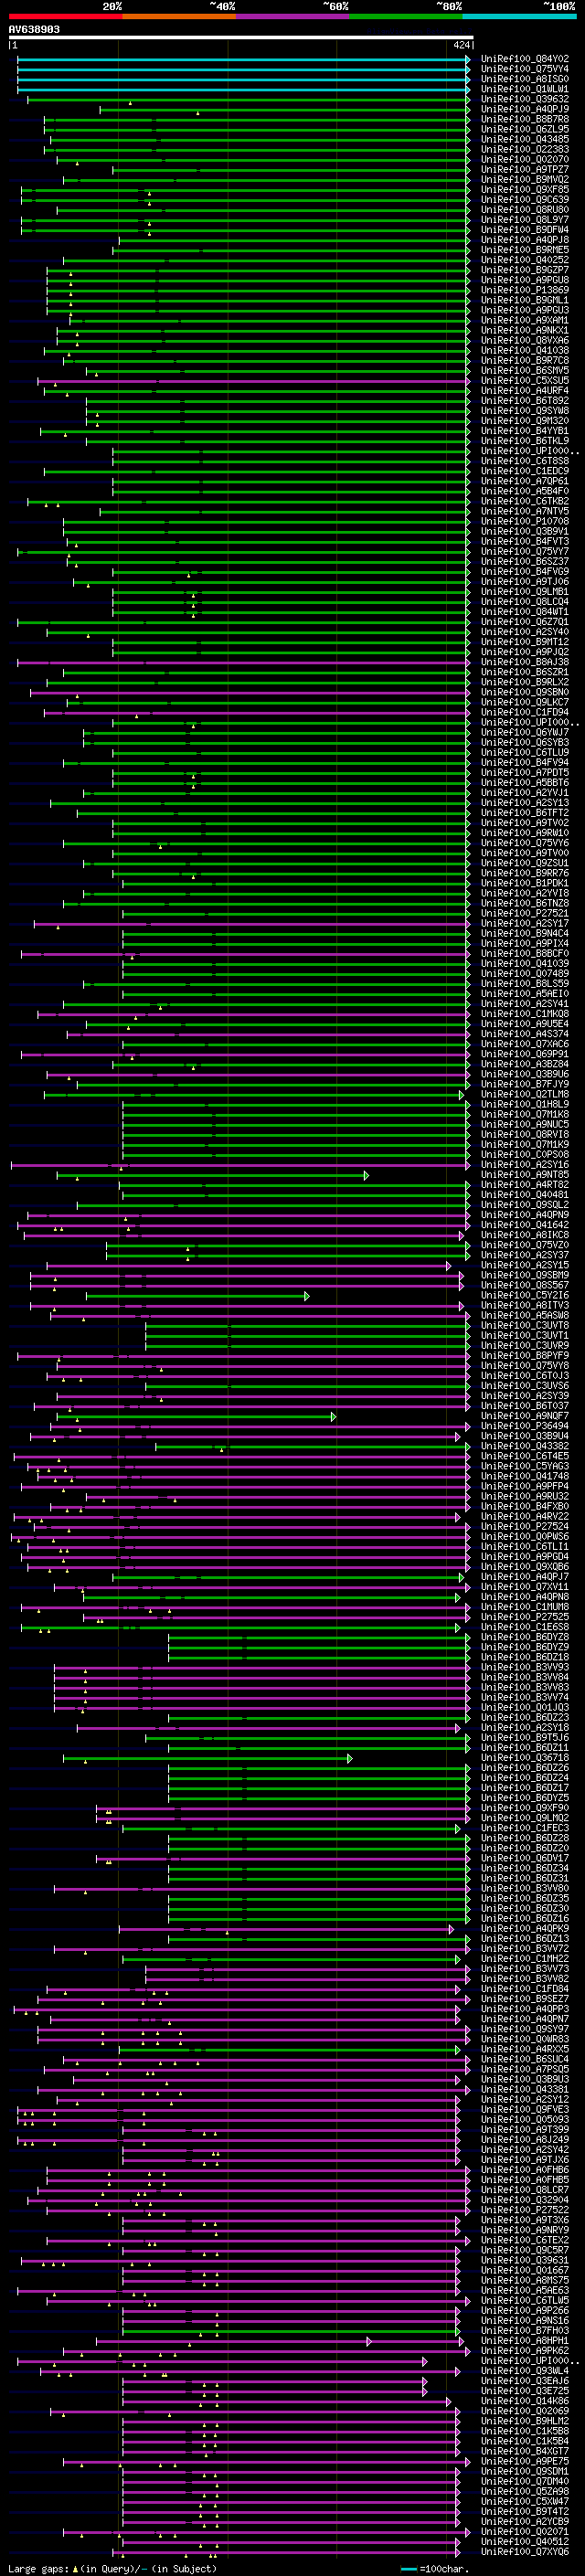Click the cyan alignment bar for UniRef100_Q84Y02
The height and width of the screenshot is (2576, 585).
tap(243, 59)
